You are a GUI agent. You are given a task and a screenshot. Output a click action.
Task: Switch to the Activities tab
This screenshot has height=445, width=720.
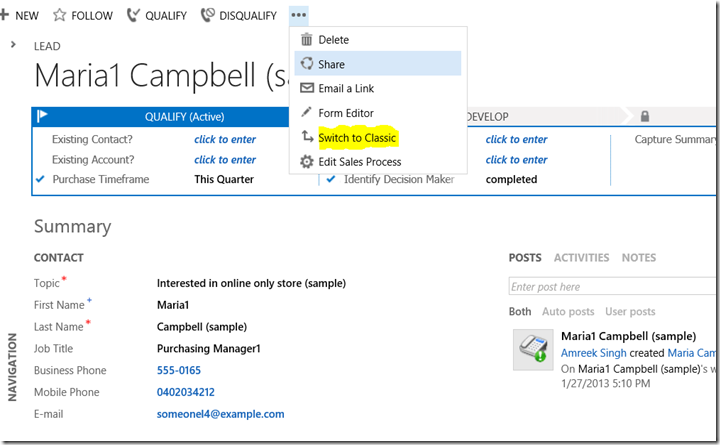click(x=581, y=258)
